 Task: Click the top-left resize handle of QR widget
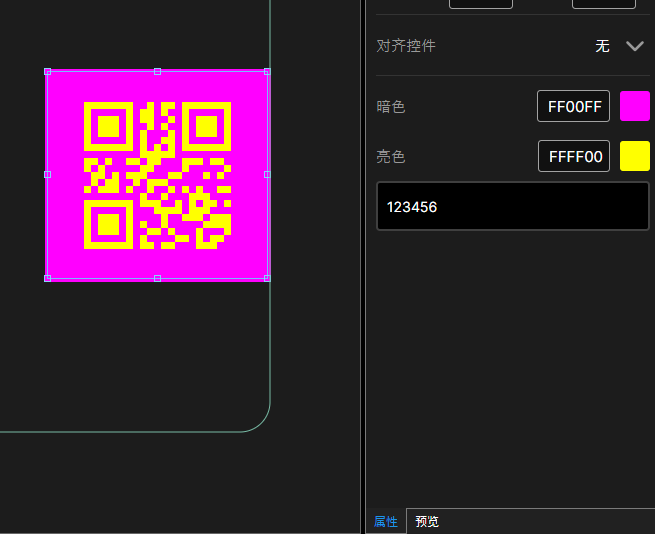point(48,72)
